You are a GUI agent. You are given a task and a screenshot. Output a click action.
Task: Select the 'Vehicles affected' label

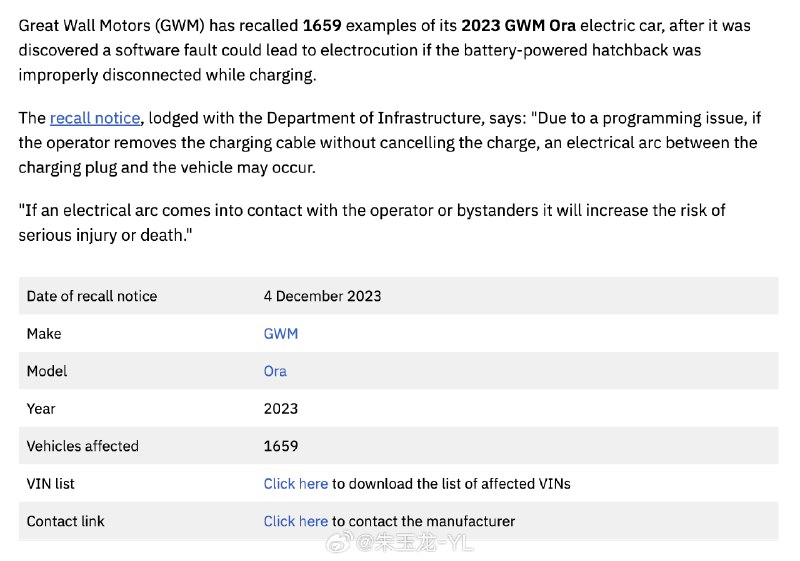(83, 446)
